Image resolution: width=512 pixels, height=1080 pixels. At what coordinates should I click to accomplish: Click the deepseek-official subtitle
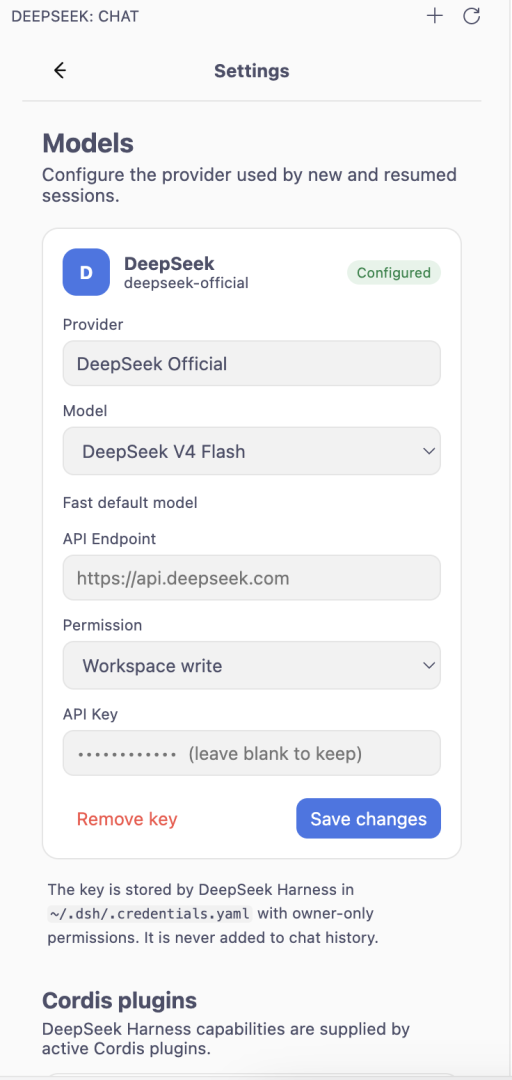(x=186, y=283)
